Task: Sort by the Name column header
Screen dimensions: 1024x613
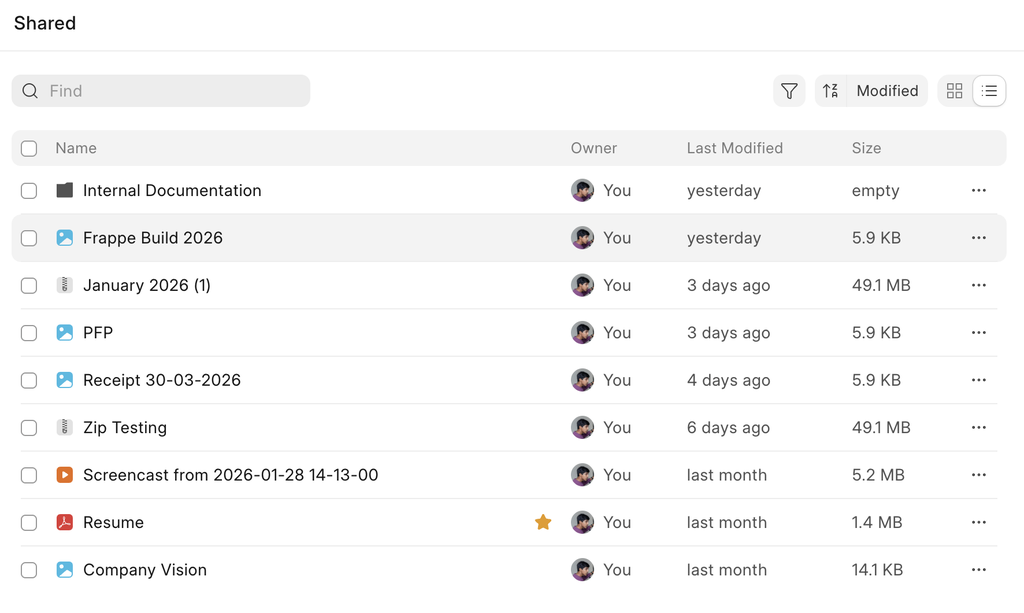Action: pyautogui.click(x=76, y=148)
